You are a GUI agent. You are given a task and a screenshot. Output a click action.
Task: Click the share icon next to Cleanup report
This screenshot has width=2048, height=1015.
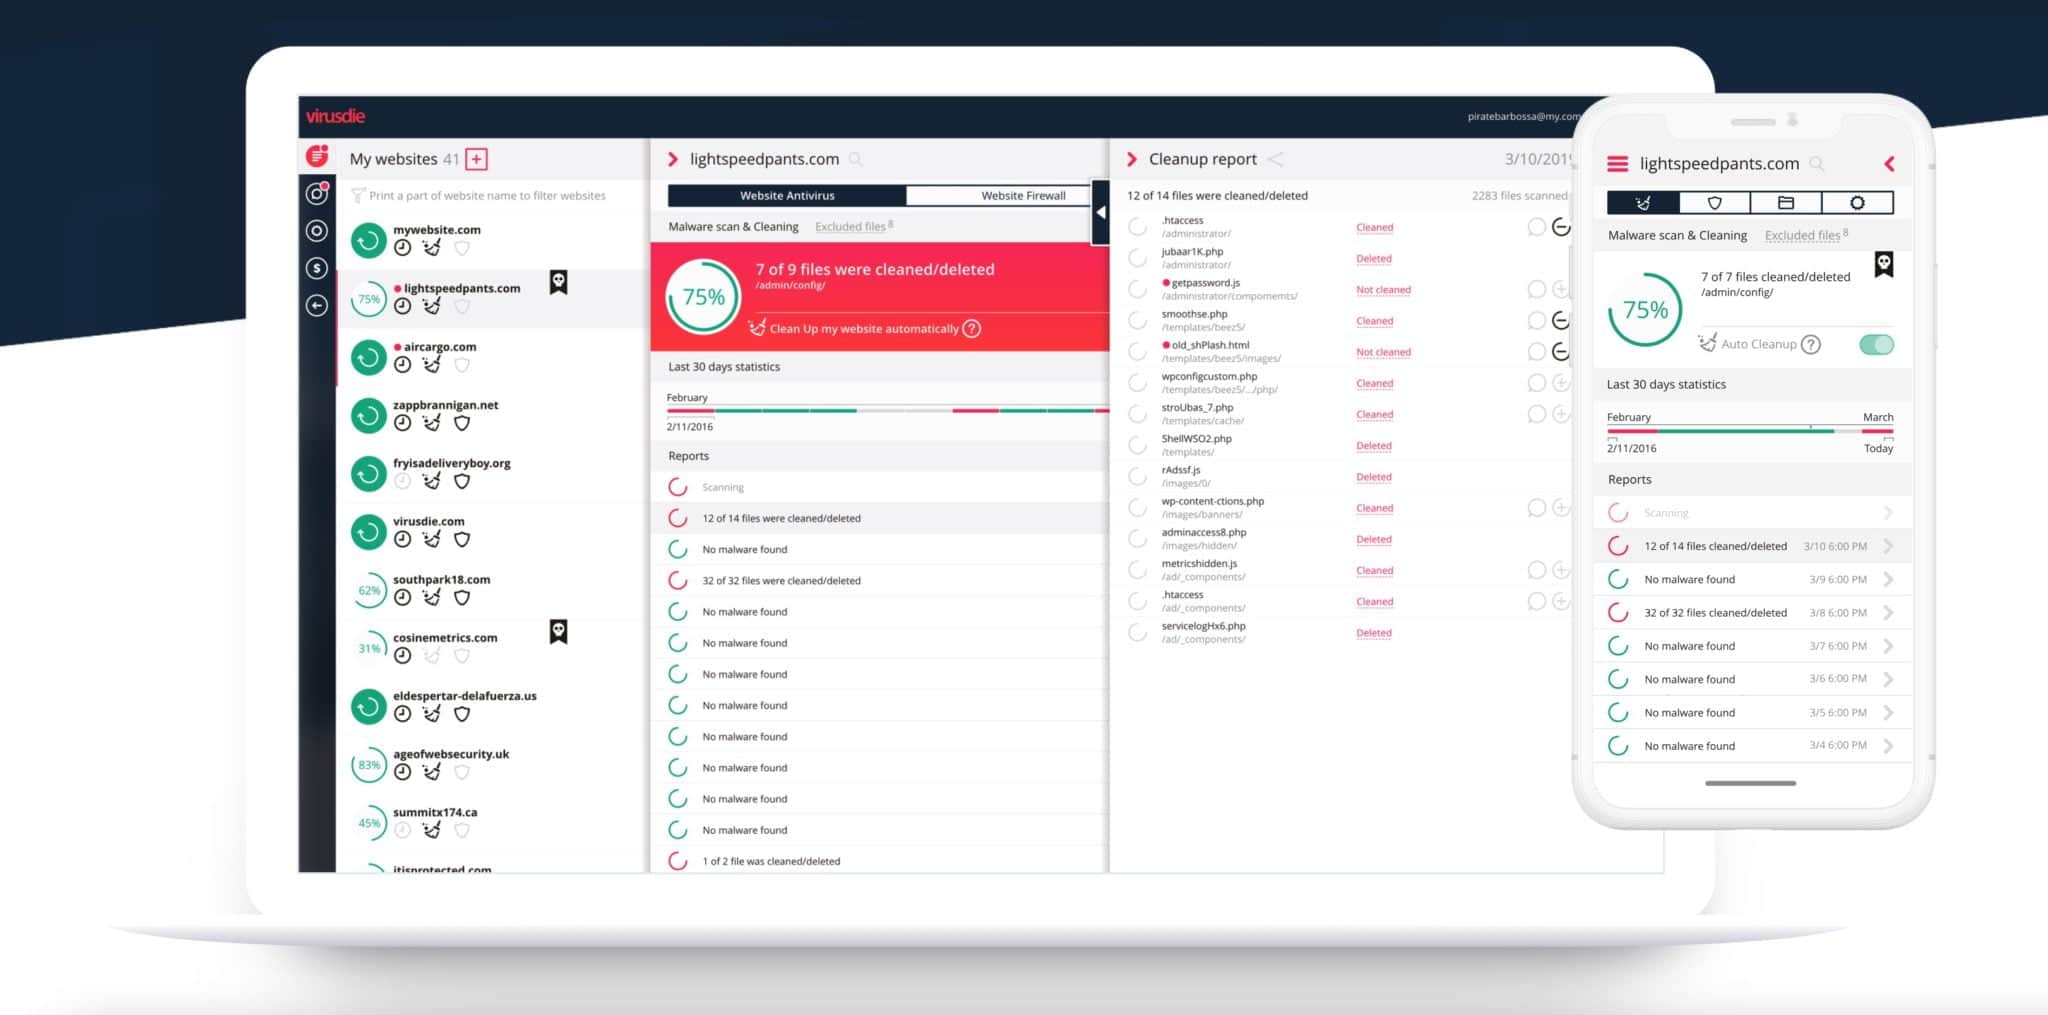[x=1276, y=159]
